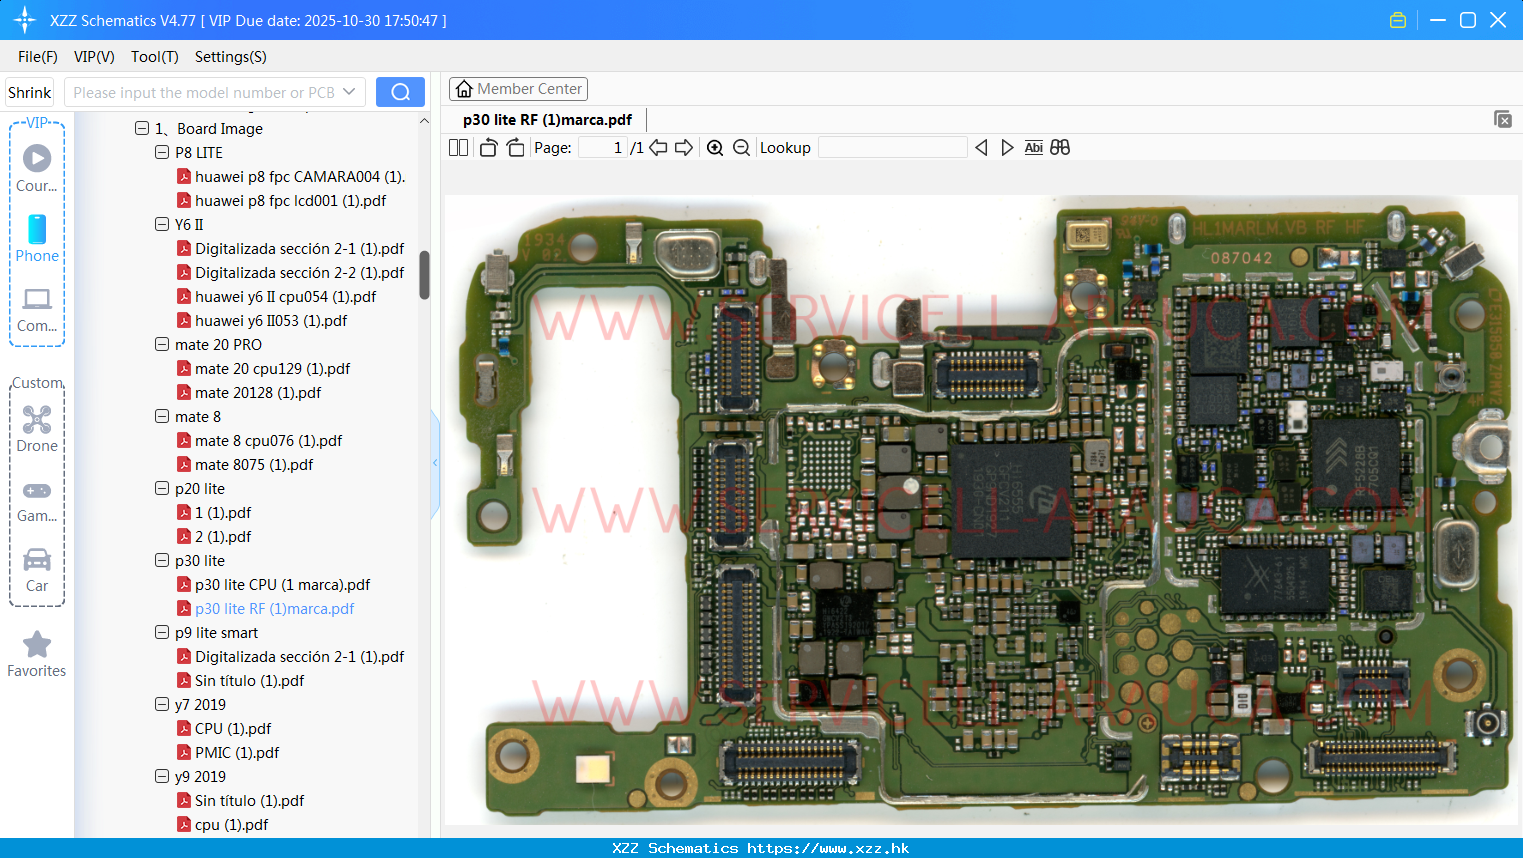Select p30 lite RF (1)marca.pdf tab

click(x=547, y=119)
